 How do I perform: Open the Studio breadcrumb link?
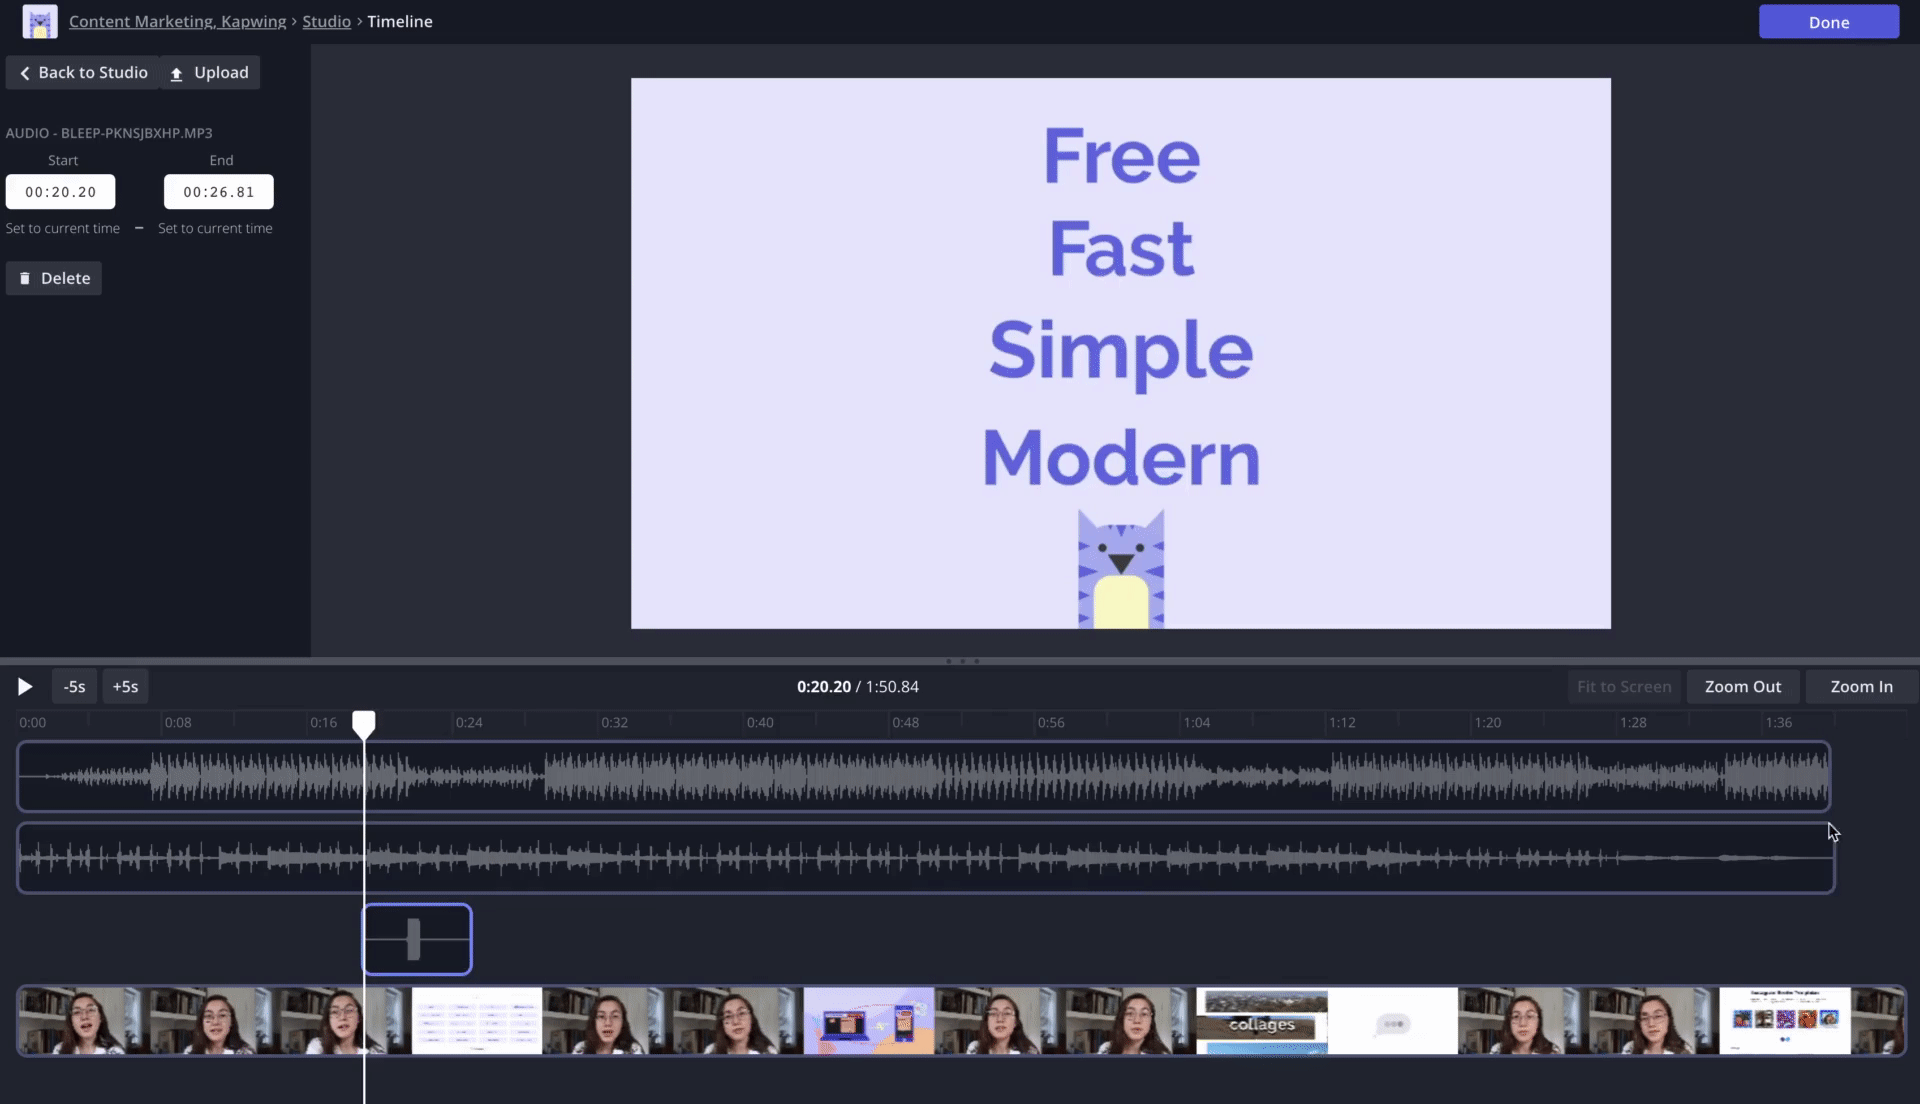pos(326,21)
